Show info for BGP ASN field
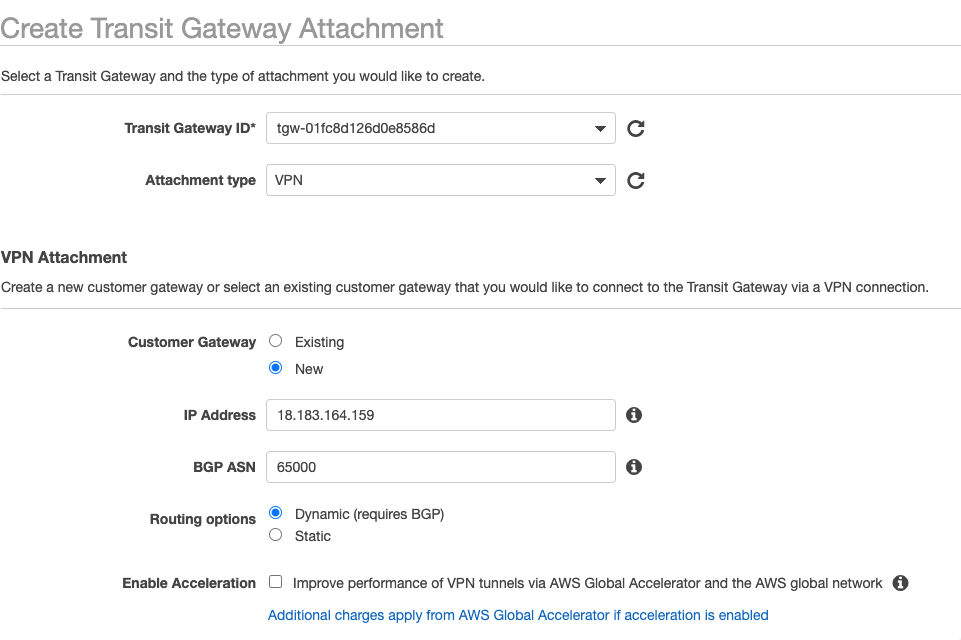 (x=634, y=467)
